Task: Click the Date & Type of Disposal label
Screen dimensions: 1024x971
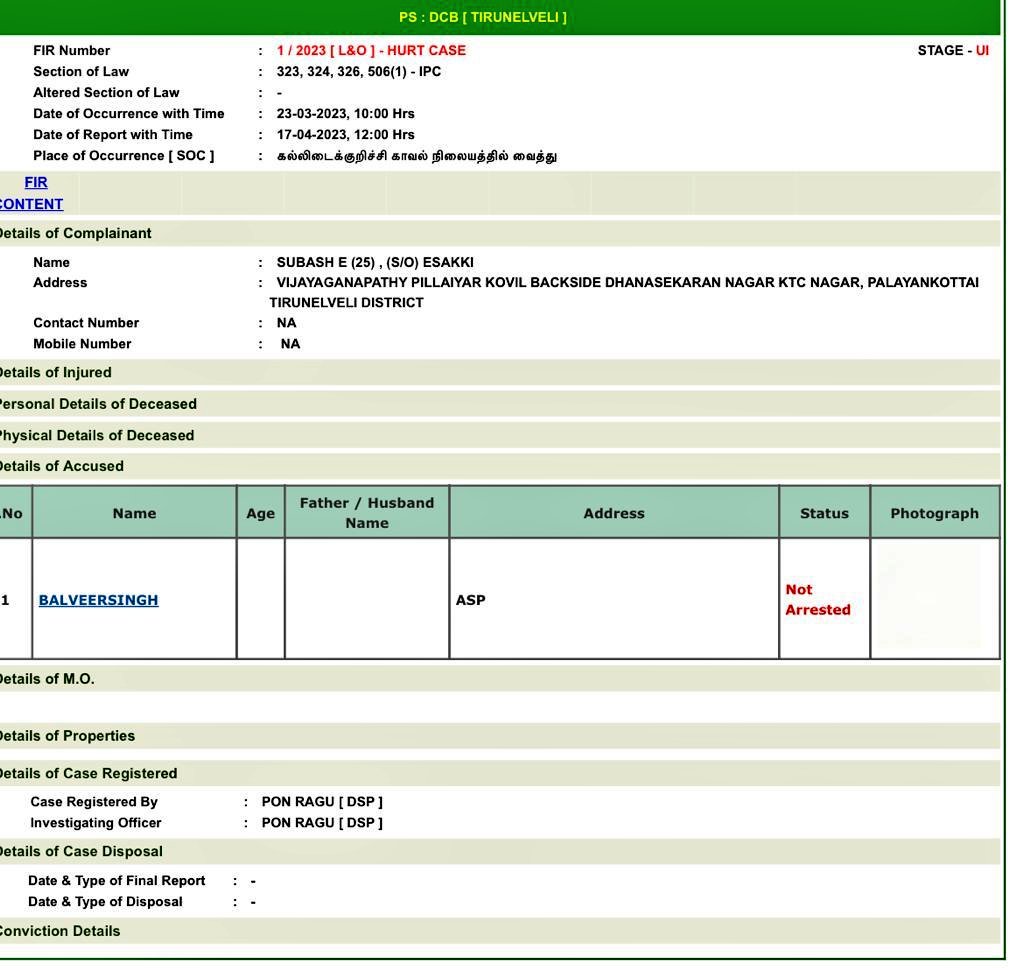Action: (105, 902)
